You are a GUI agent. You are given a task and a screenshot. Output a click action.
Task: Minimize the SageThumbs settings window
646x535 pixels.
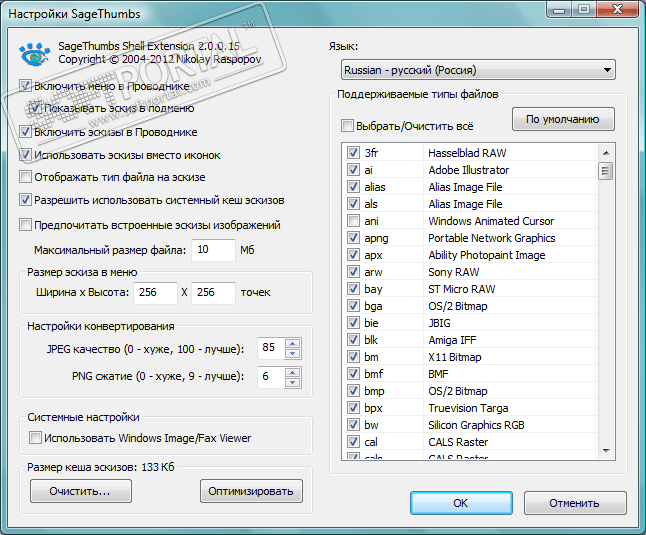coord(559,9)
